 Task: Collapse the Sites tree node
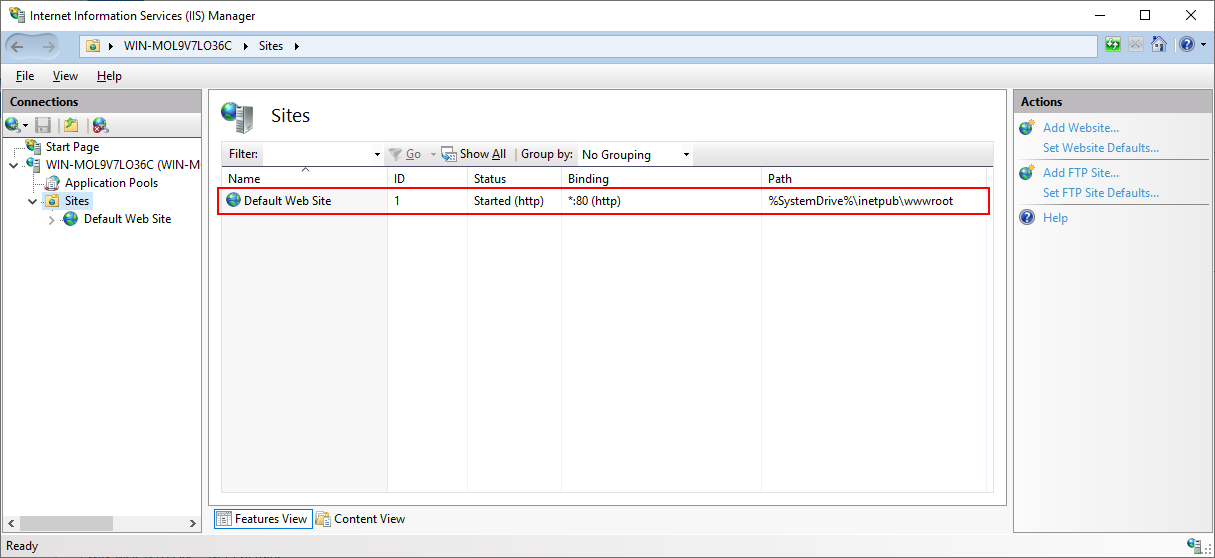33,202
